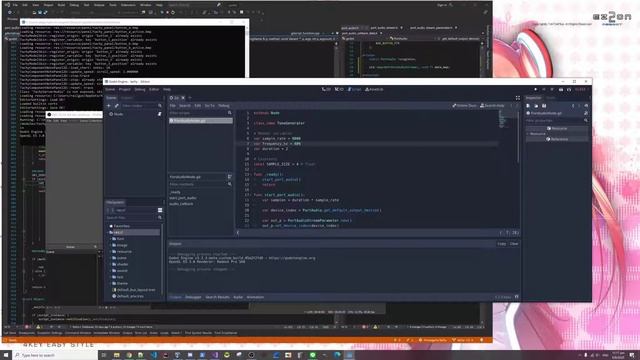Click the save resource disk icon in Inspector
Screen dimensions: 640x360
pyautogui.click(x=544, y=106)
